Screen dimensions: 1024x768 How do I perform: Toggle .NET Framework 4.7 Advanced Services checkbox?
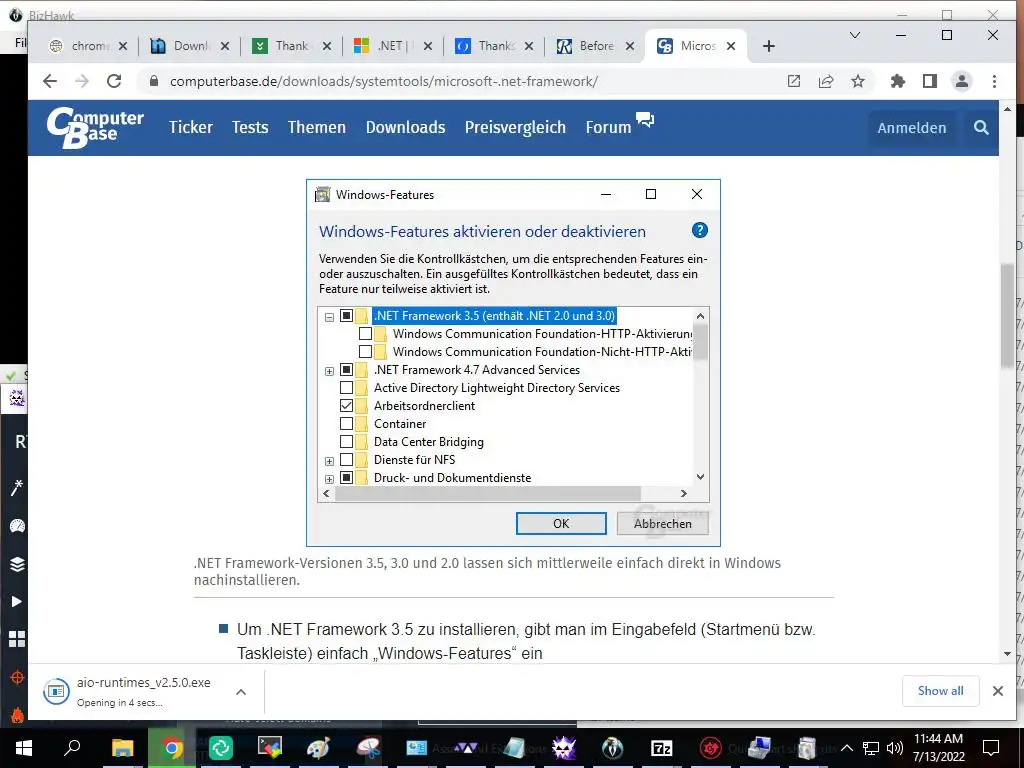(347, 370)
